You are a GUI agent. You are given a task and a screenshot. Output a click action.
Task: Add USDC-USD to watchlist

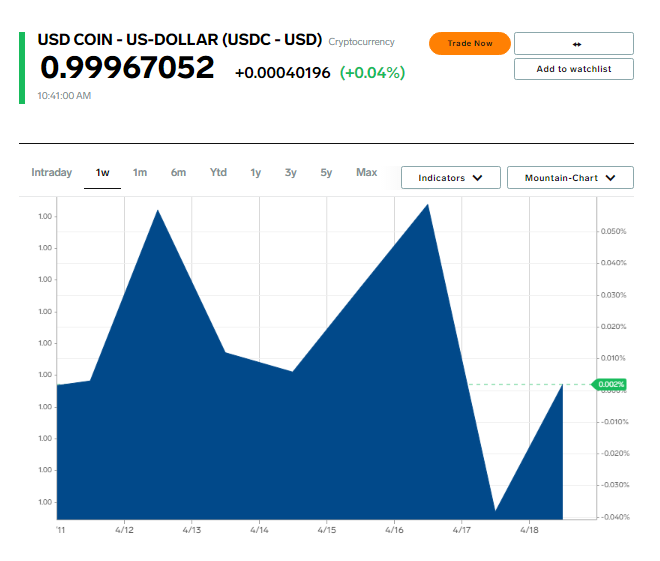(574, 69)
